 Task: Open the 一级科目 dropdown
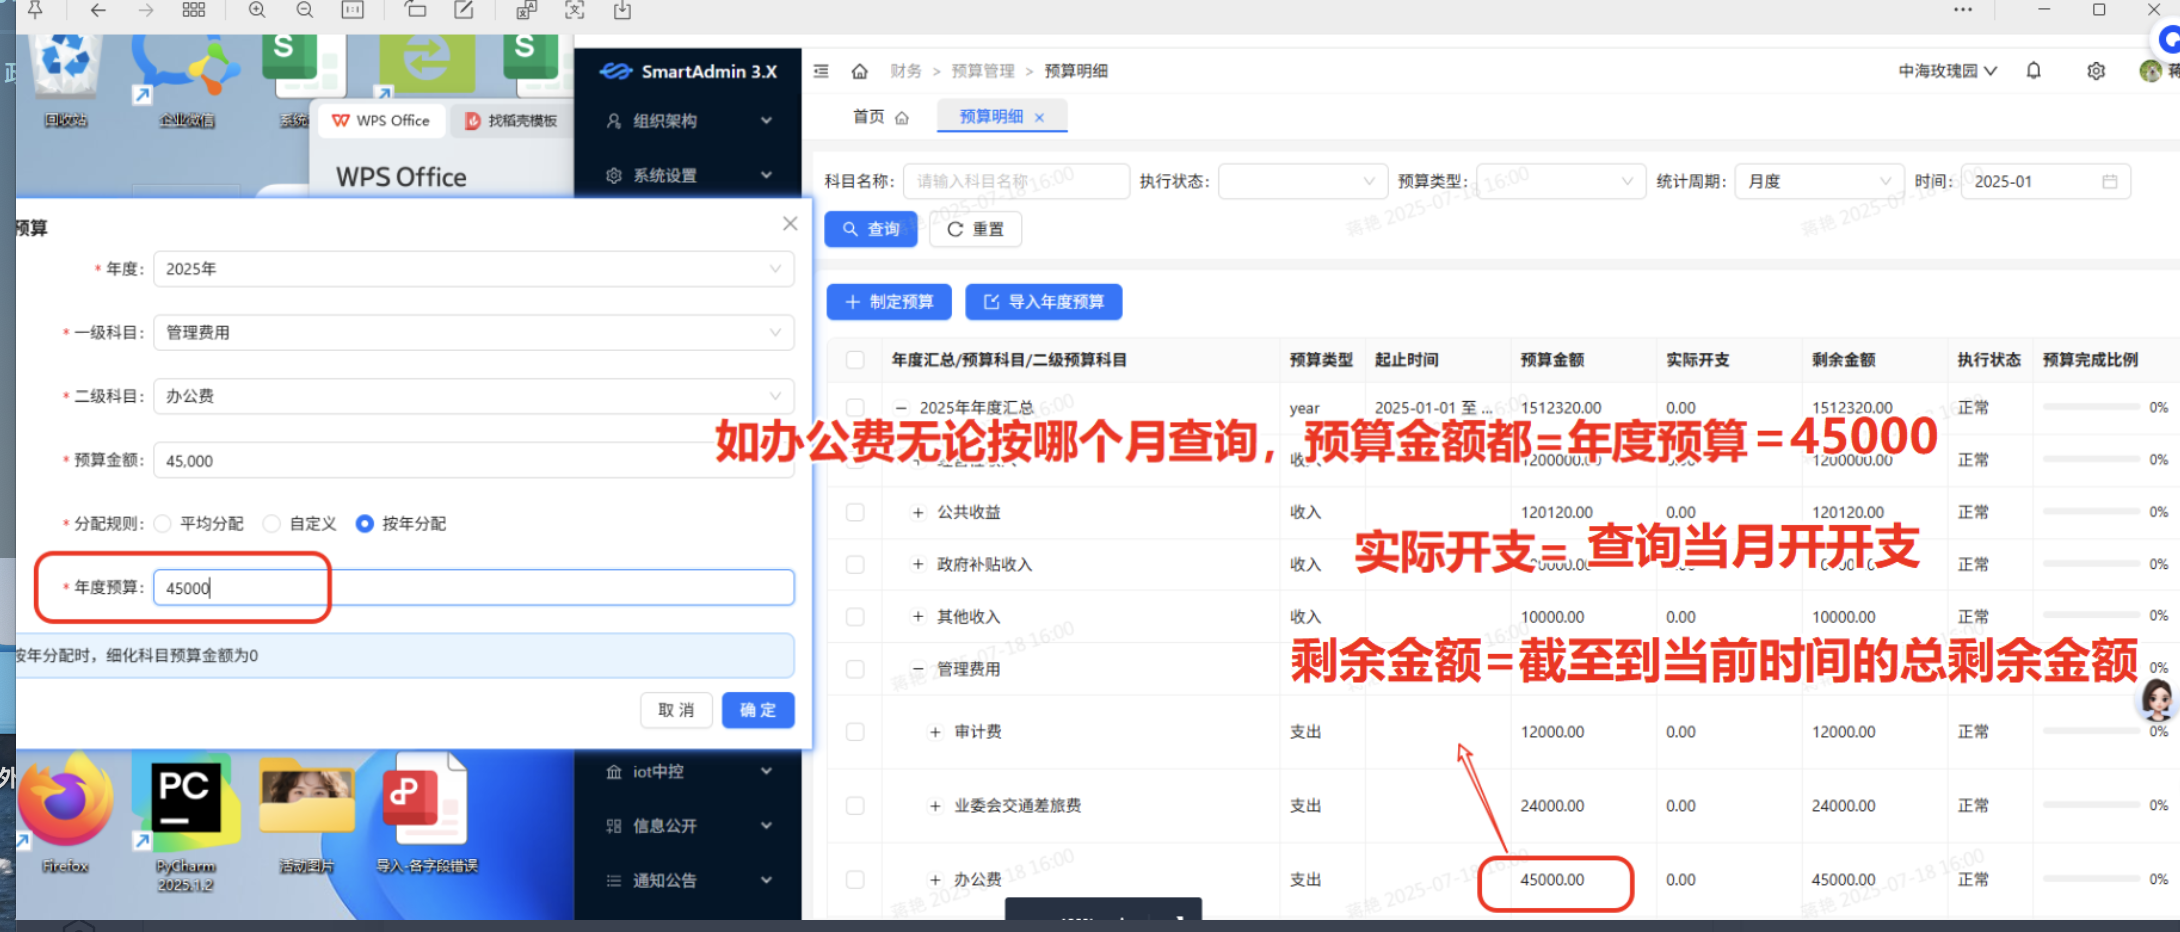pos(473,333)
